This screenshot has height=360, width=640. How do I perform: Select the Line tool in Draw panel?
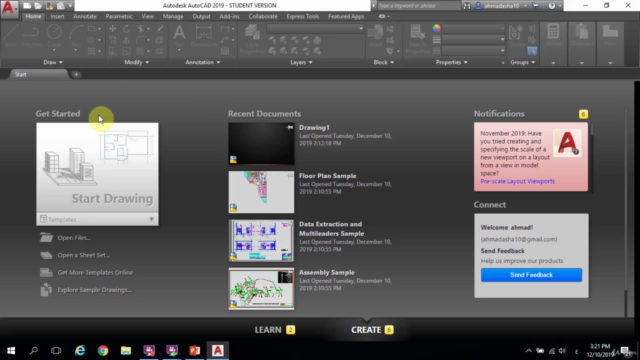pos(10,36)
